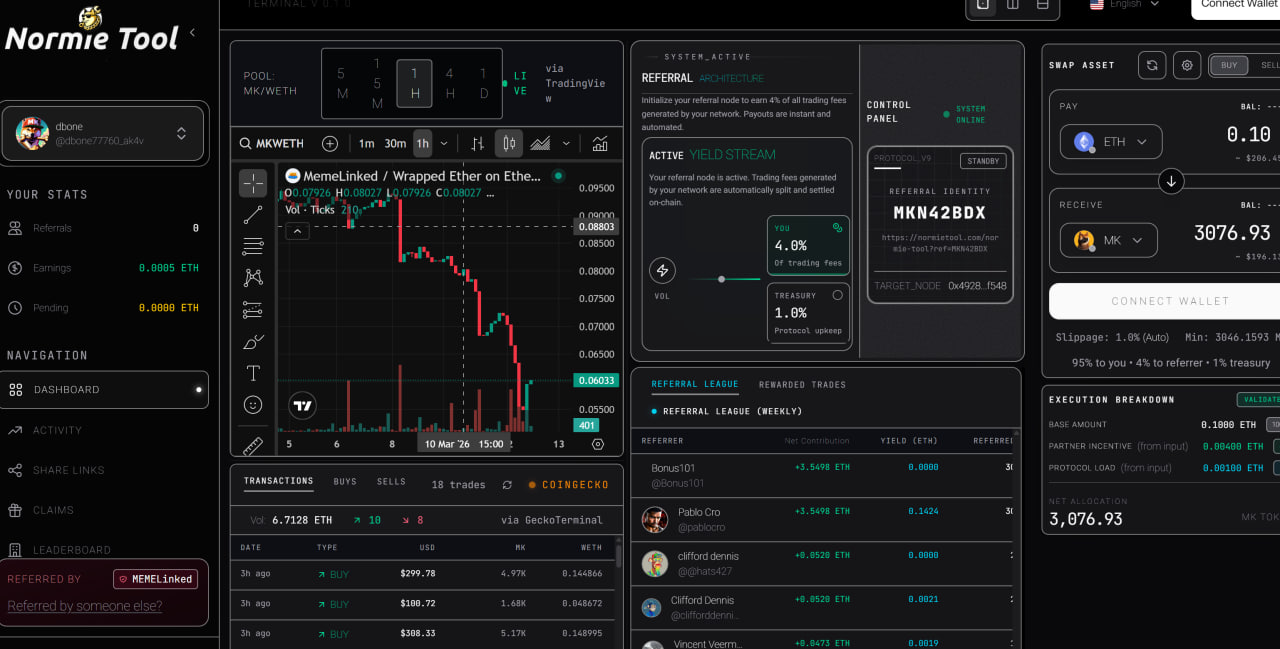
Task: Select the 1H pool timeframe
Action: pos(414,84)
